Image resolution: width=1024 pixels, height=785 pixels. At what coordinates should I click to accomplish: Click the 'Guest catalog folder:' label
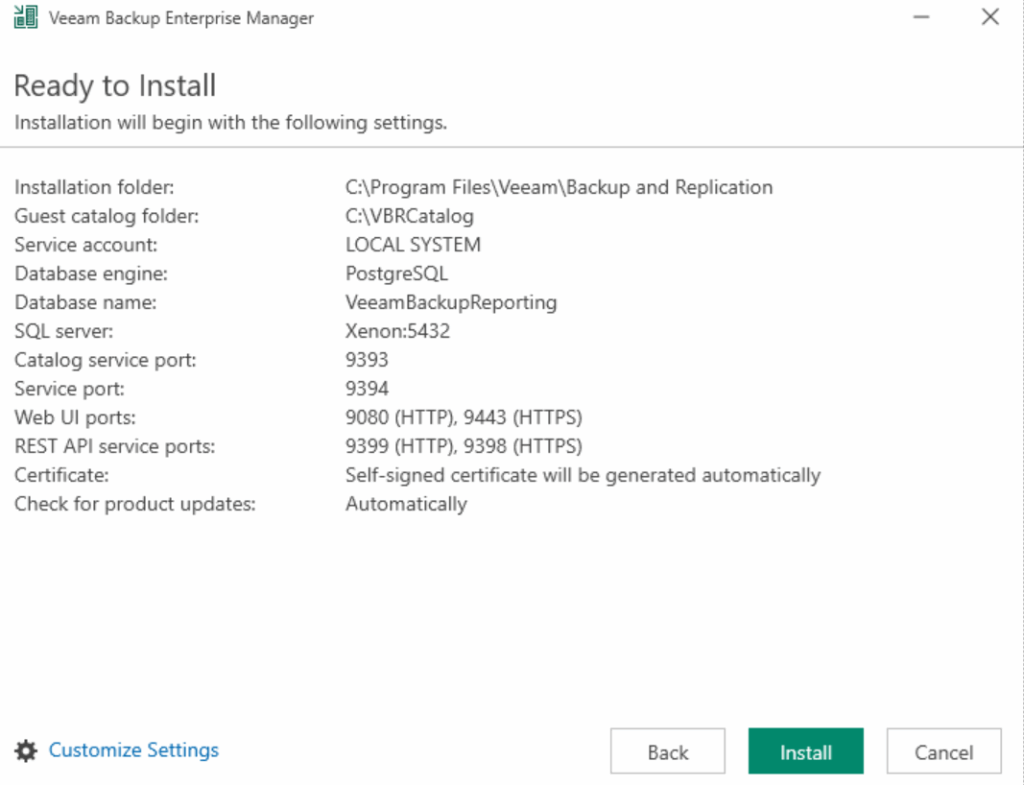click(106, 216)
